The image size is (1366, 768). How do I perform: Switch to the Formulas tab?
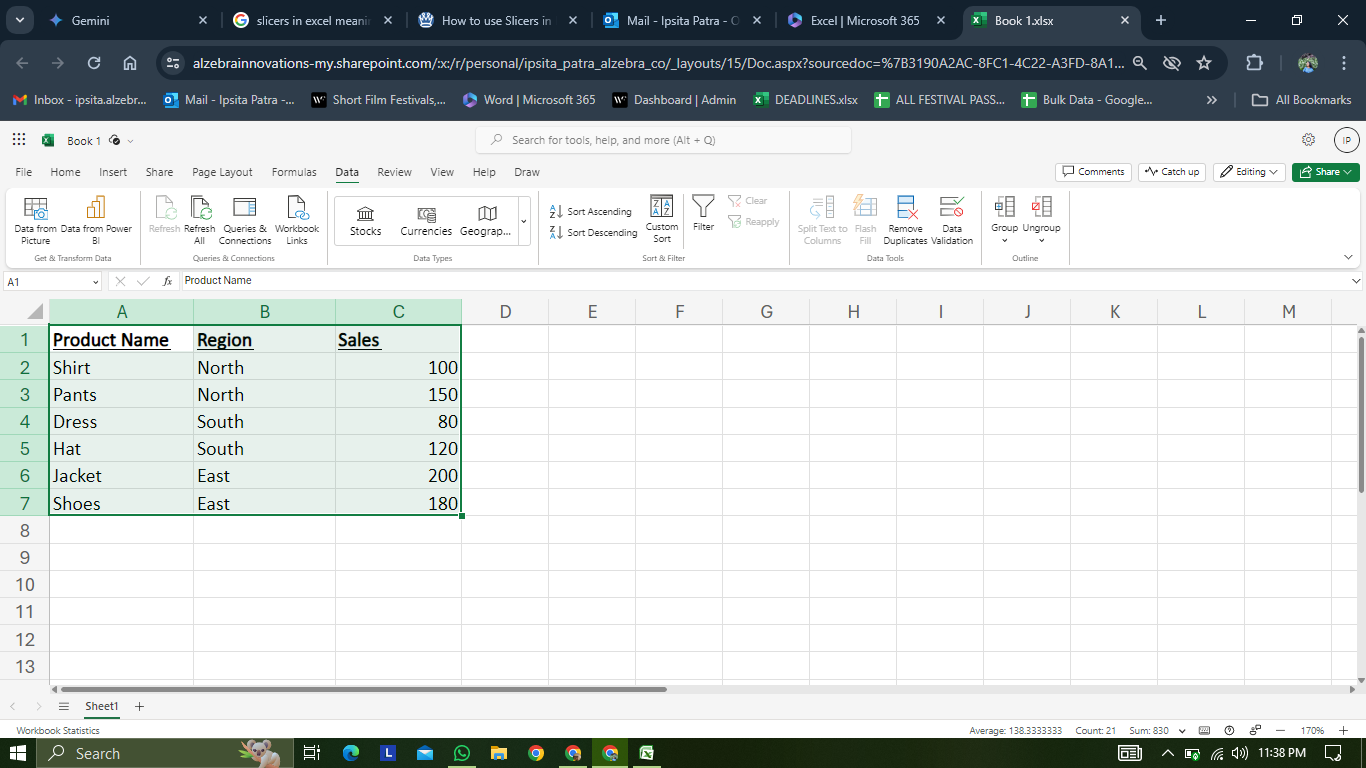(x=294, y=172)
